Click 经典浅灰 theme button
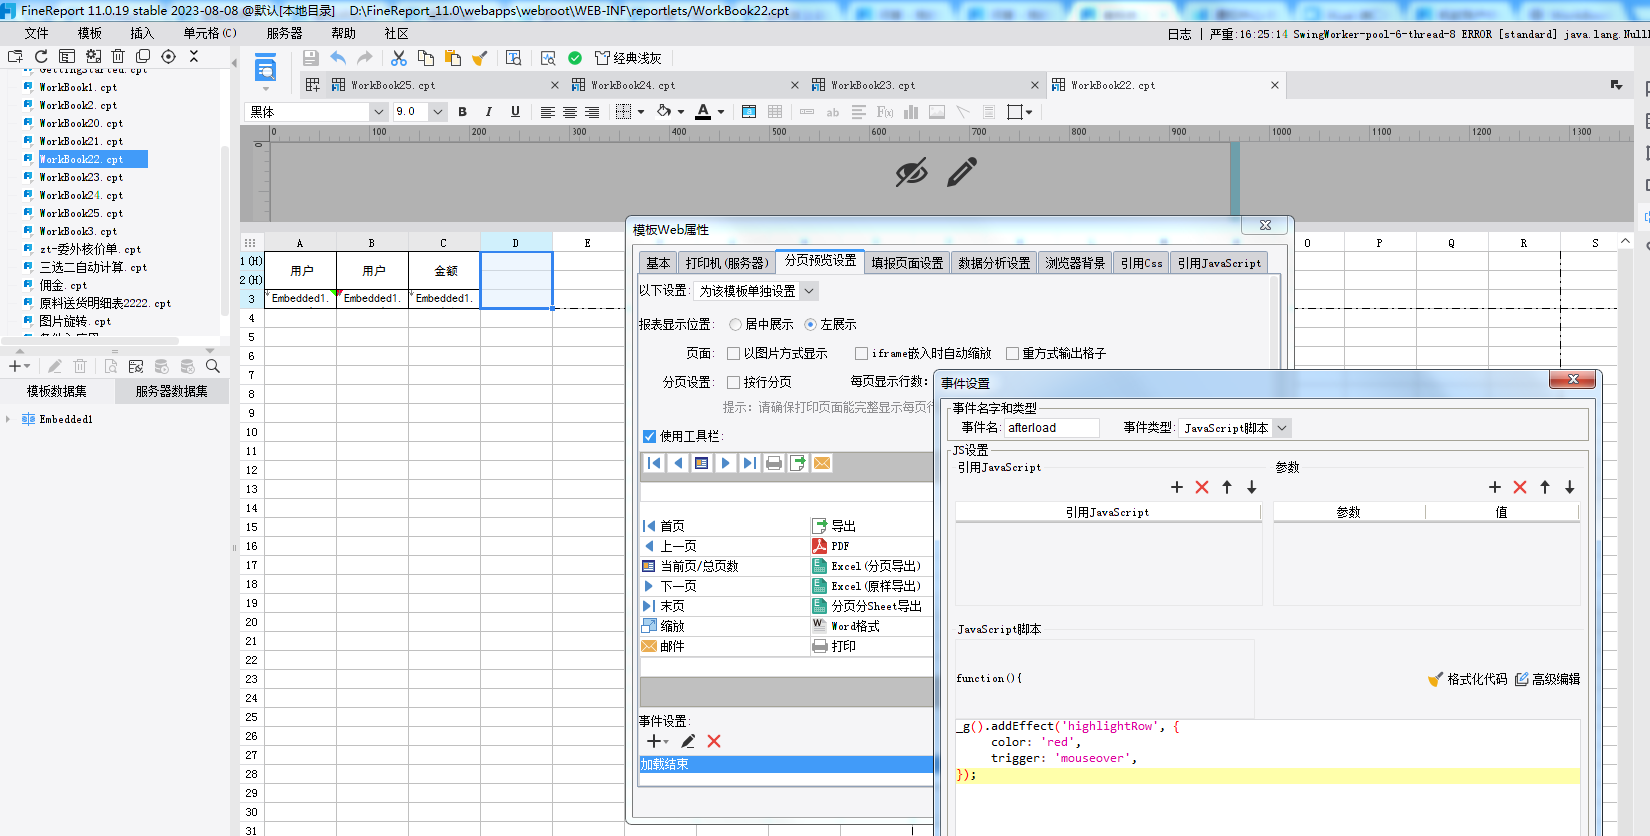This screenshot has width=1650, height=836. (x=628, y=58)
